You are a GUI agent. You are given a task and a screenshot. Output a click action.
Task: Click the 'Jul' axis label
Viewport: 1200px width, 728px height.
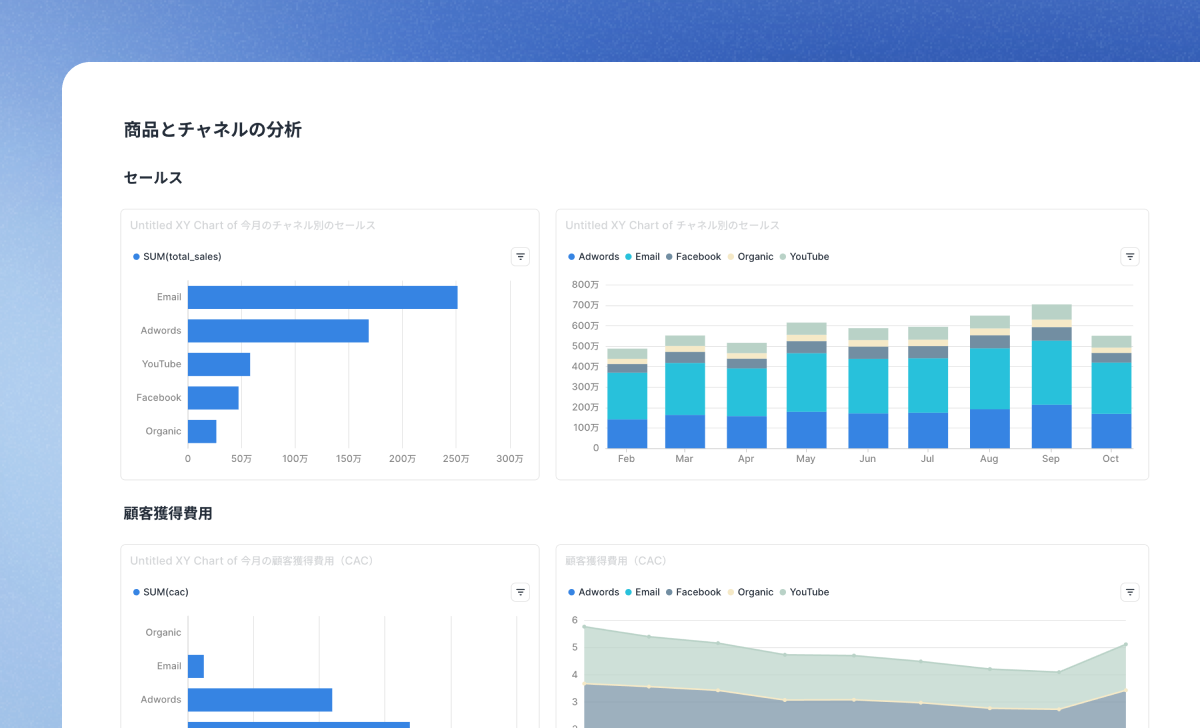[x=927, y=459]
